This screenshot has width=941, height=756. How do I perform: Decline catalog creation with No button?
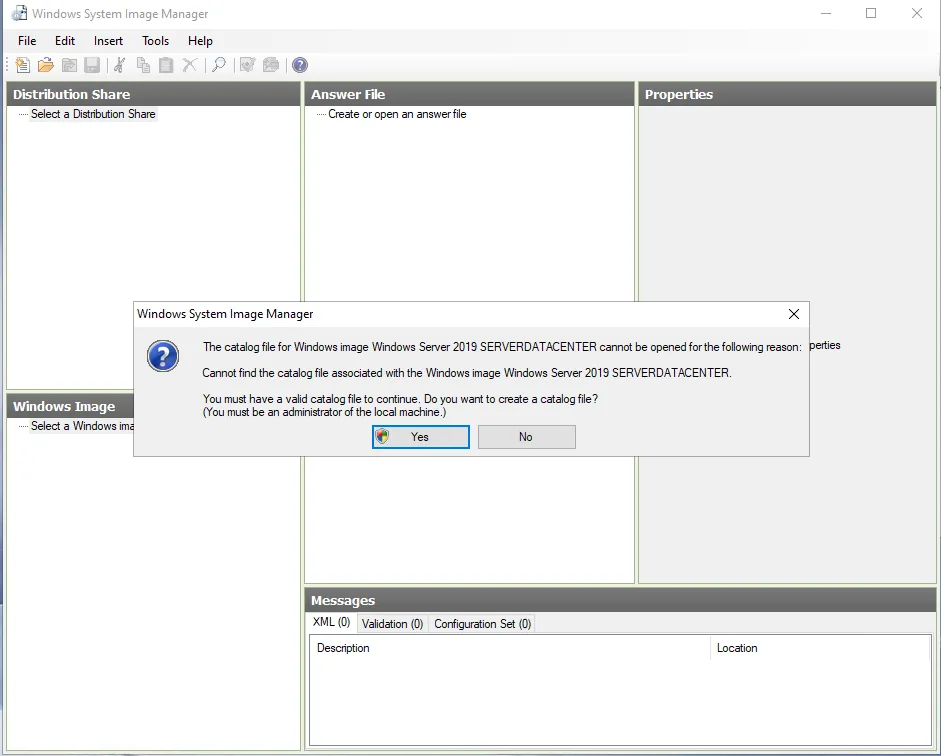point(526,437)
